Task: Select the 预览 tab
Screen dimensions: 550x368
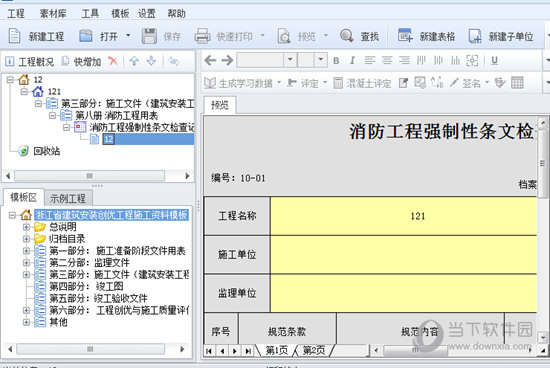Action: tap(220, 105)
